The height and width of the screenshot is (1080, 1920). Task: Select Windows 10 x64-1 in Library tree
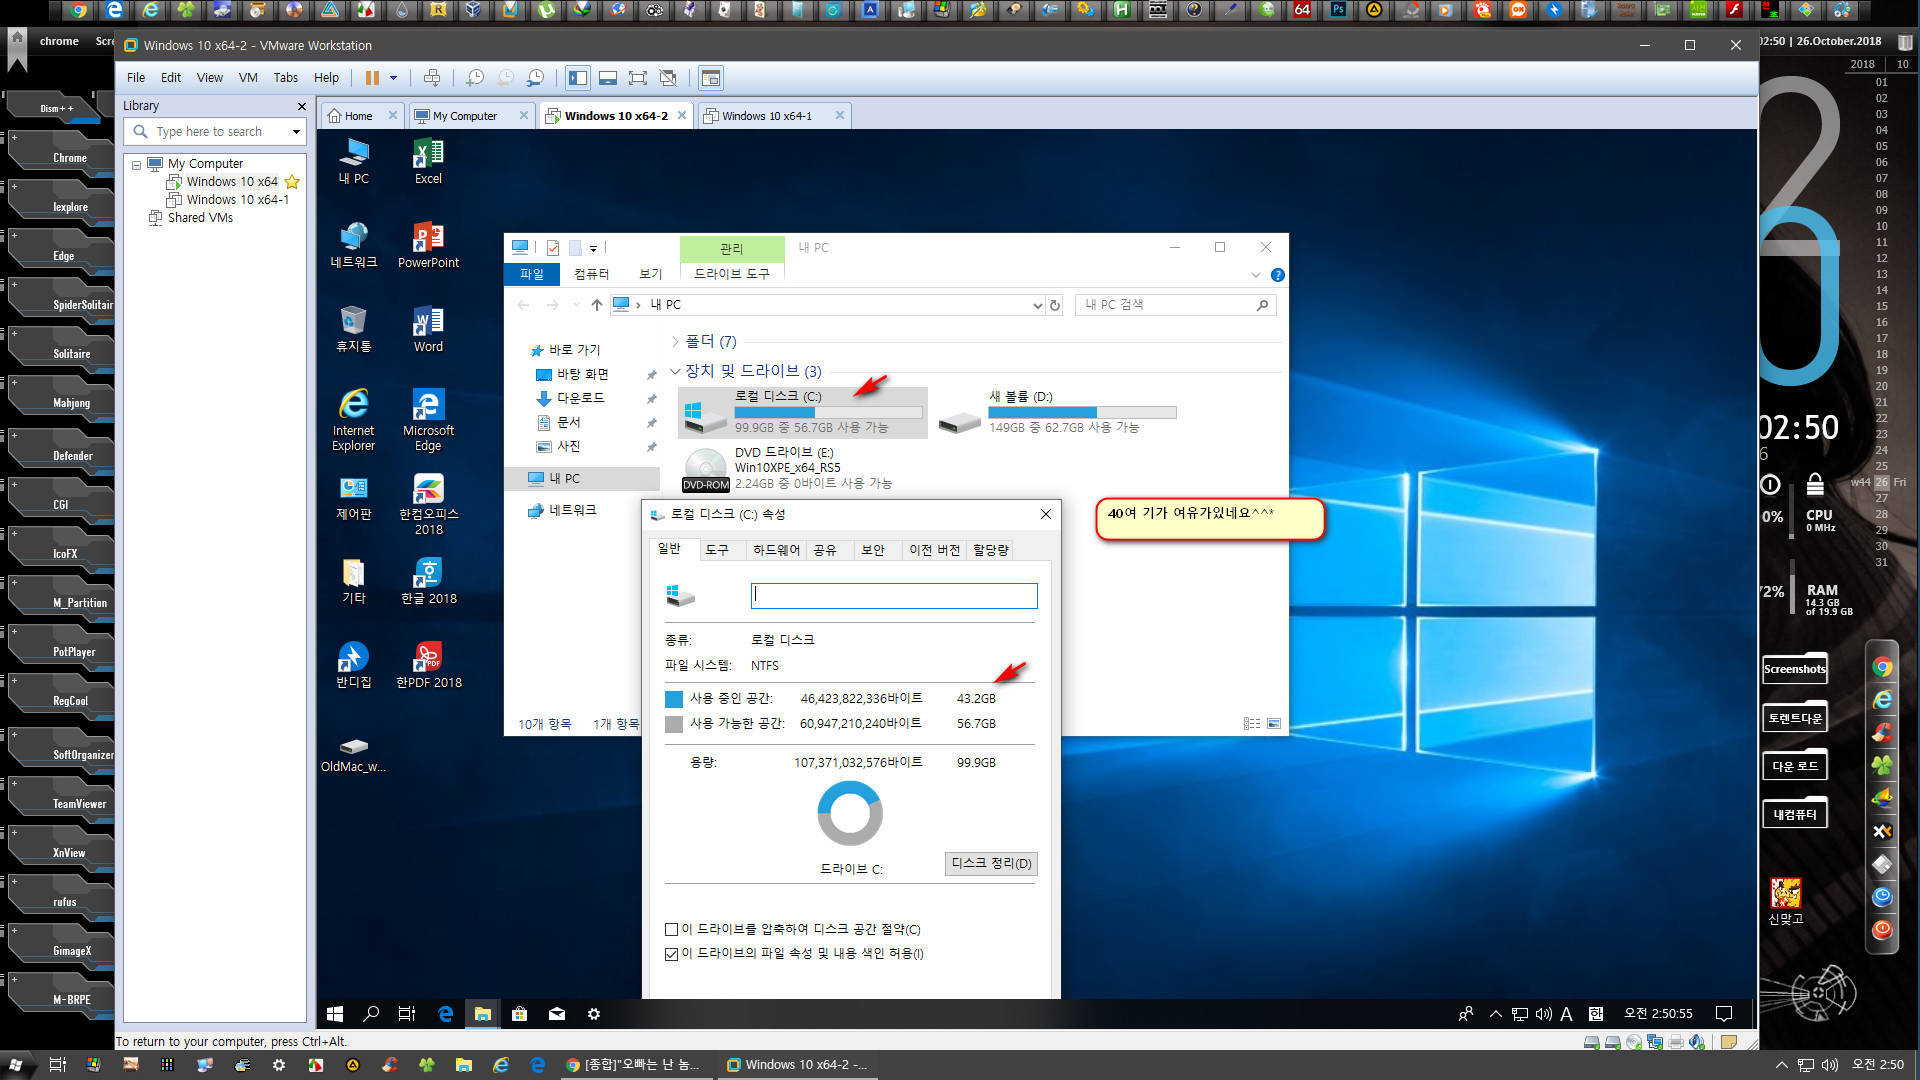coord(238,200)
